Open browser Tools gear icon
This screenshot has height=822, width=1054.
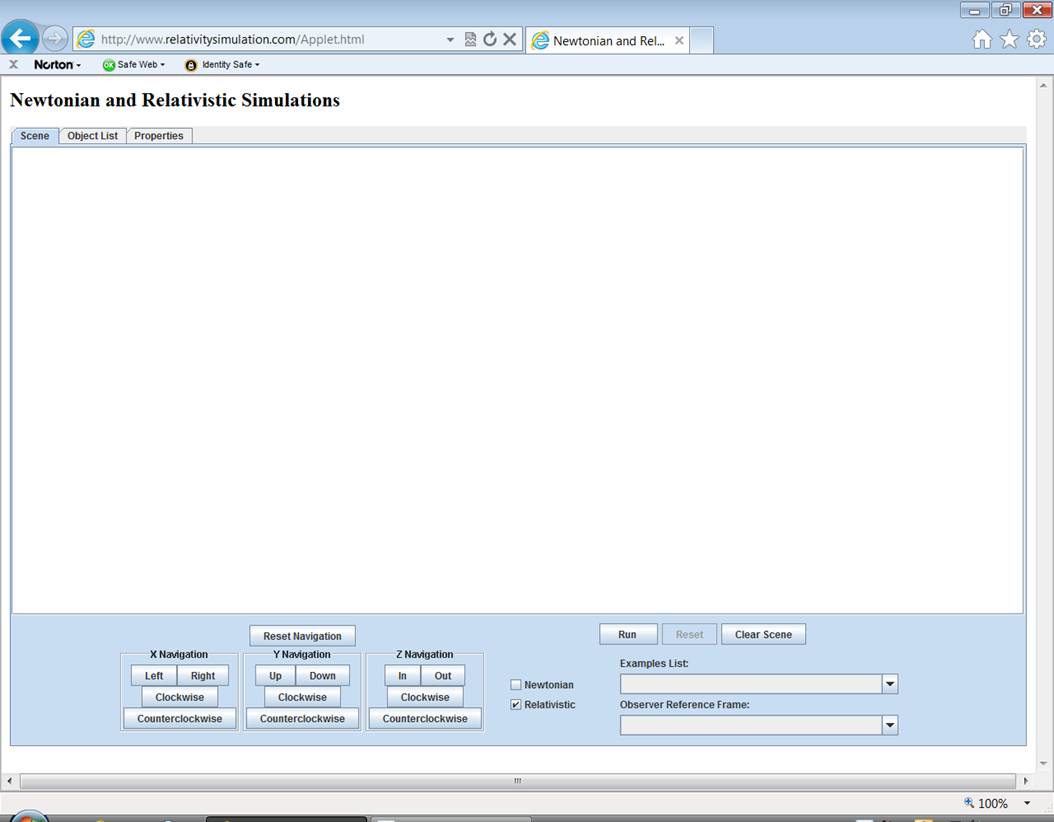click(x=1036, y=39)
